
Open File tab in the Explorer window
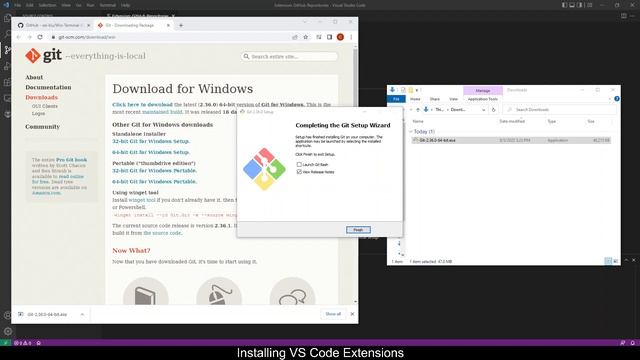point(396,99)
